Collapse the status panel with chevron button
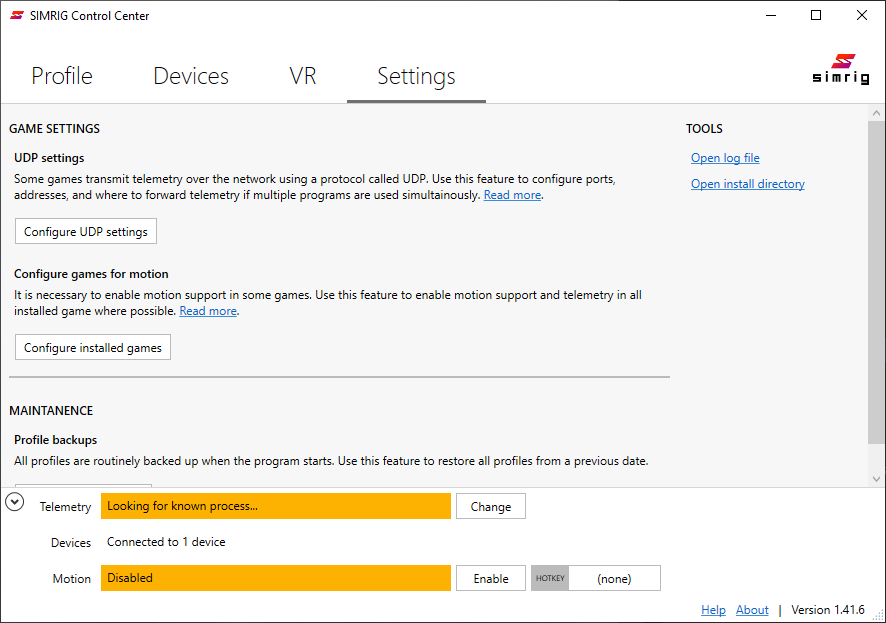 15,502
